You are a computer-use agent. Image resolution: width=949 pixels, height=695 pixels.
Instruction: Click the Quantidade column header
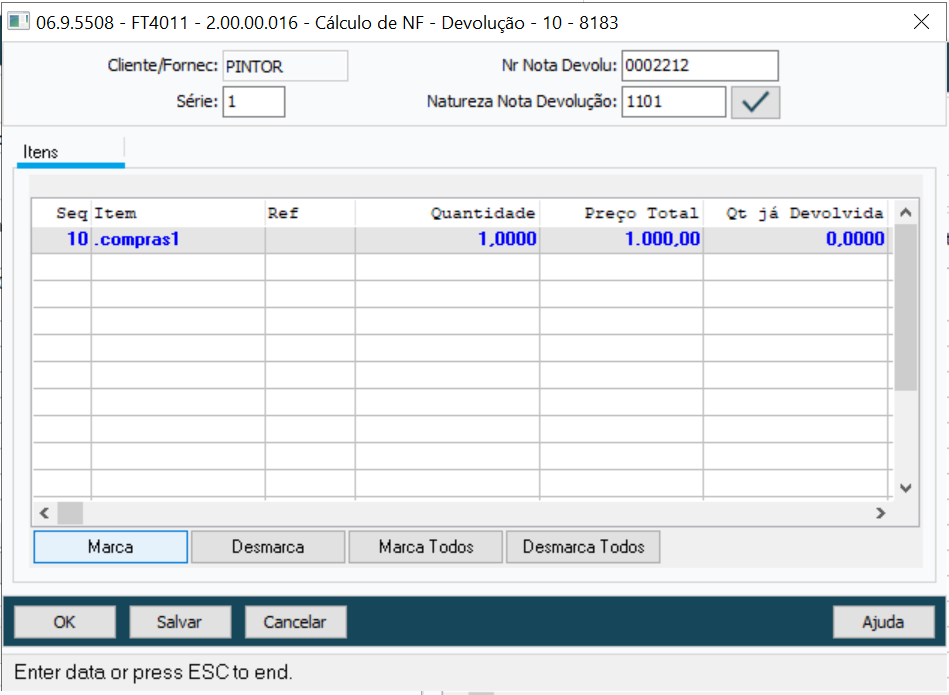(447, 213)
